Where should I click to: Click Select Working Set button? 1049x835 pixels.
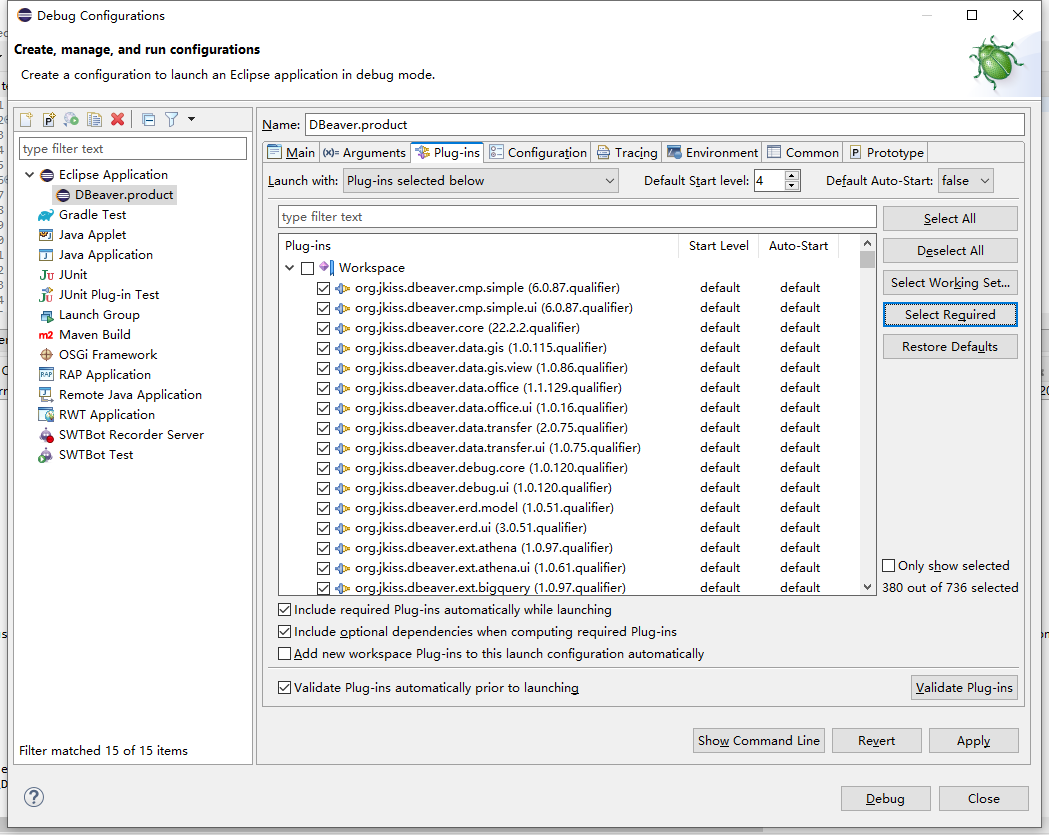(950, 283)
